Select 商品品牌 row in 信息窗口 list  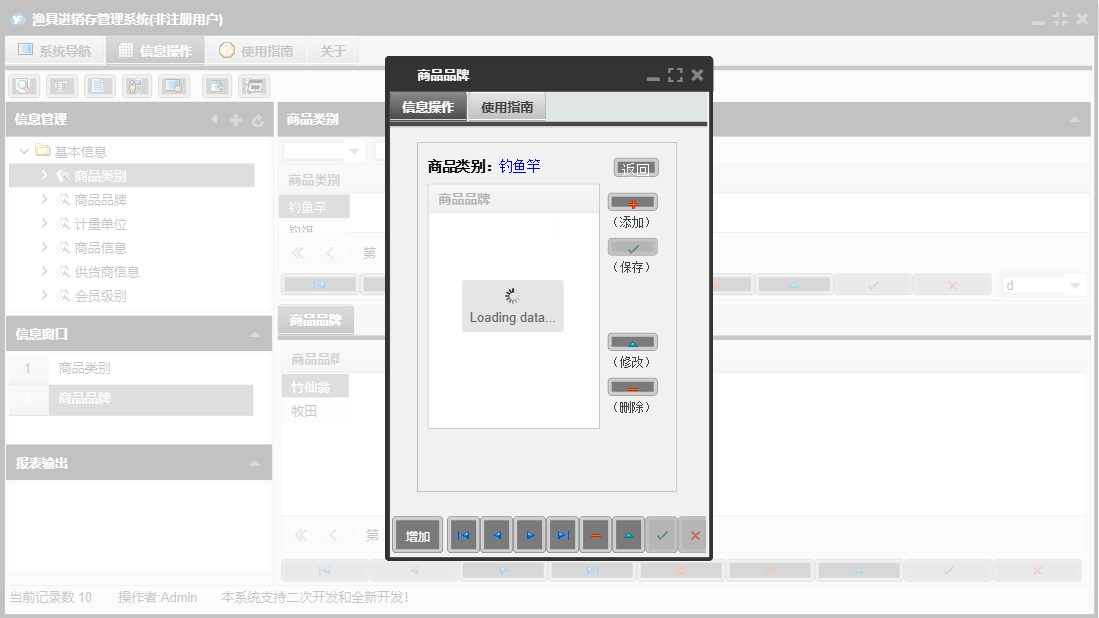131,399
